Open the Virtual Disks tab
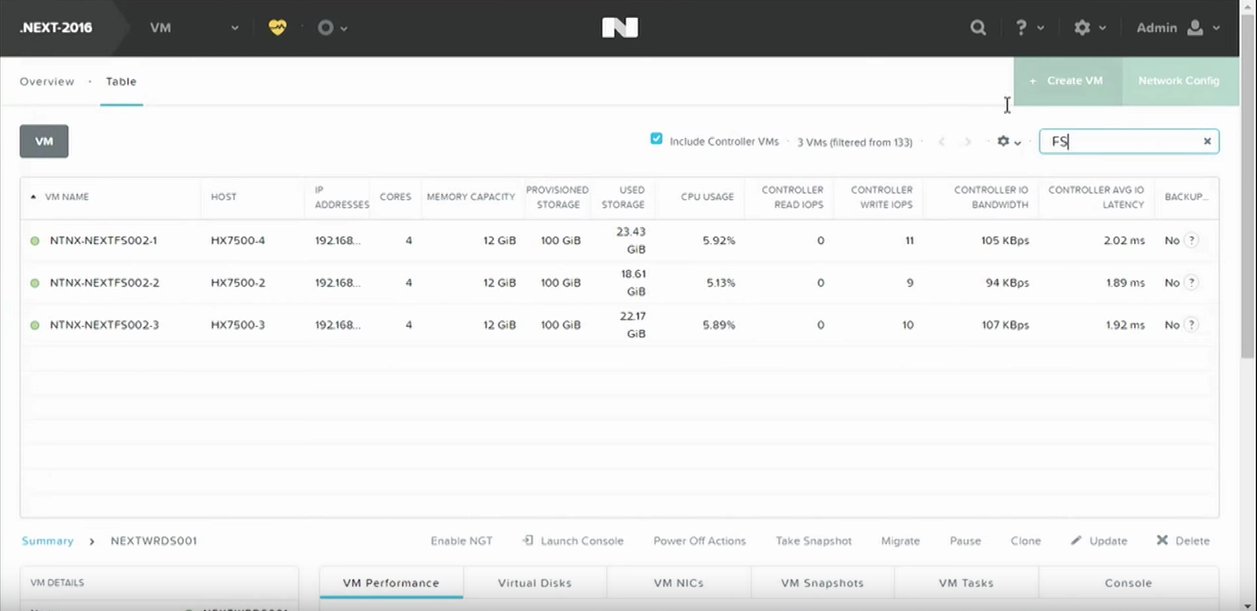The width and height of the screenshot is (1257, 611). [535, 583]
